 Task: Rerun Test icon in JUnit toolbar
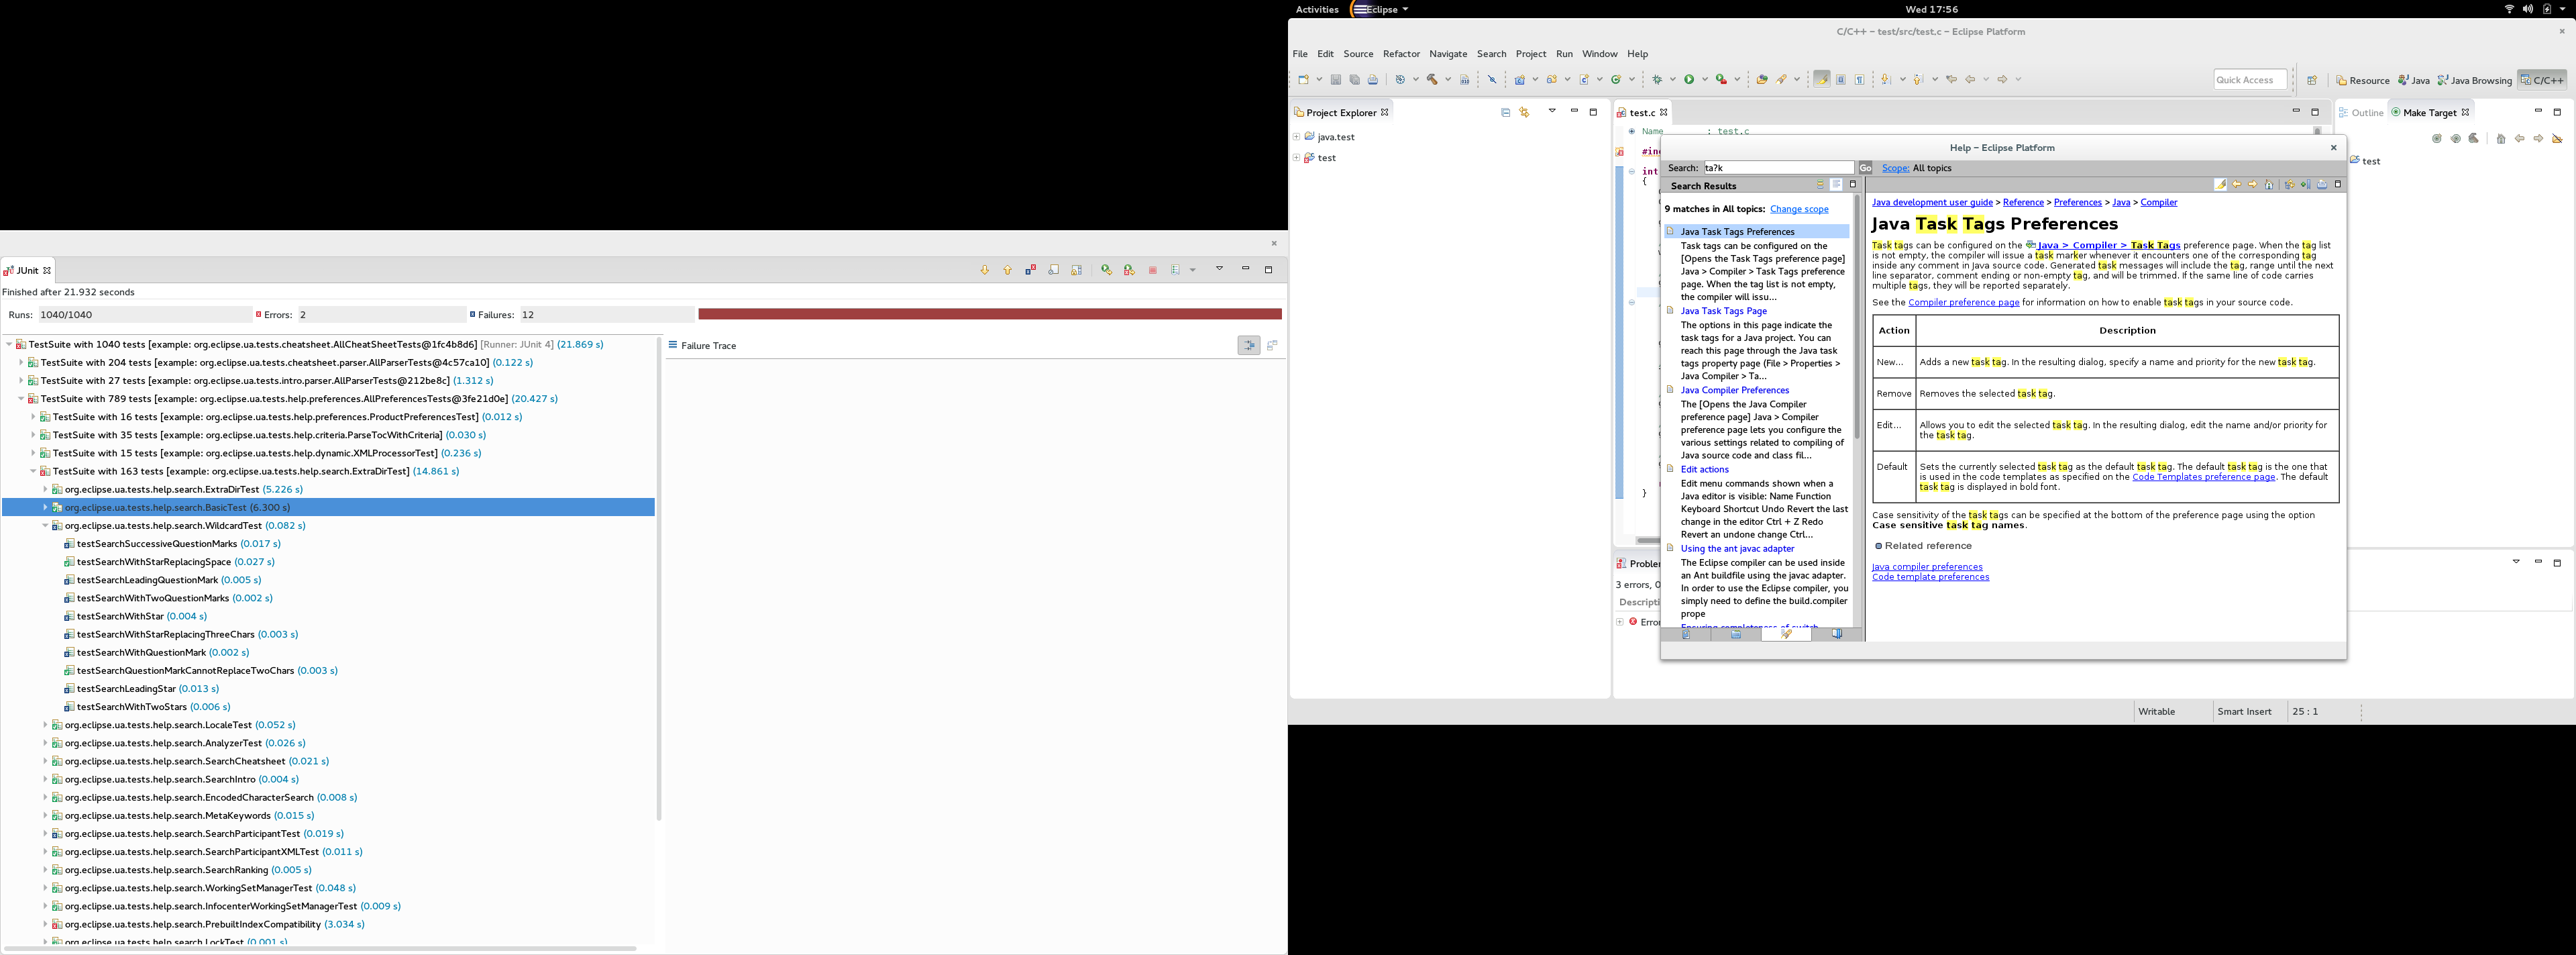[x=1106, y=270]
